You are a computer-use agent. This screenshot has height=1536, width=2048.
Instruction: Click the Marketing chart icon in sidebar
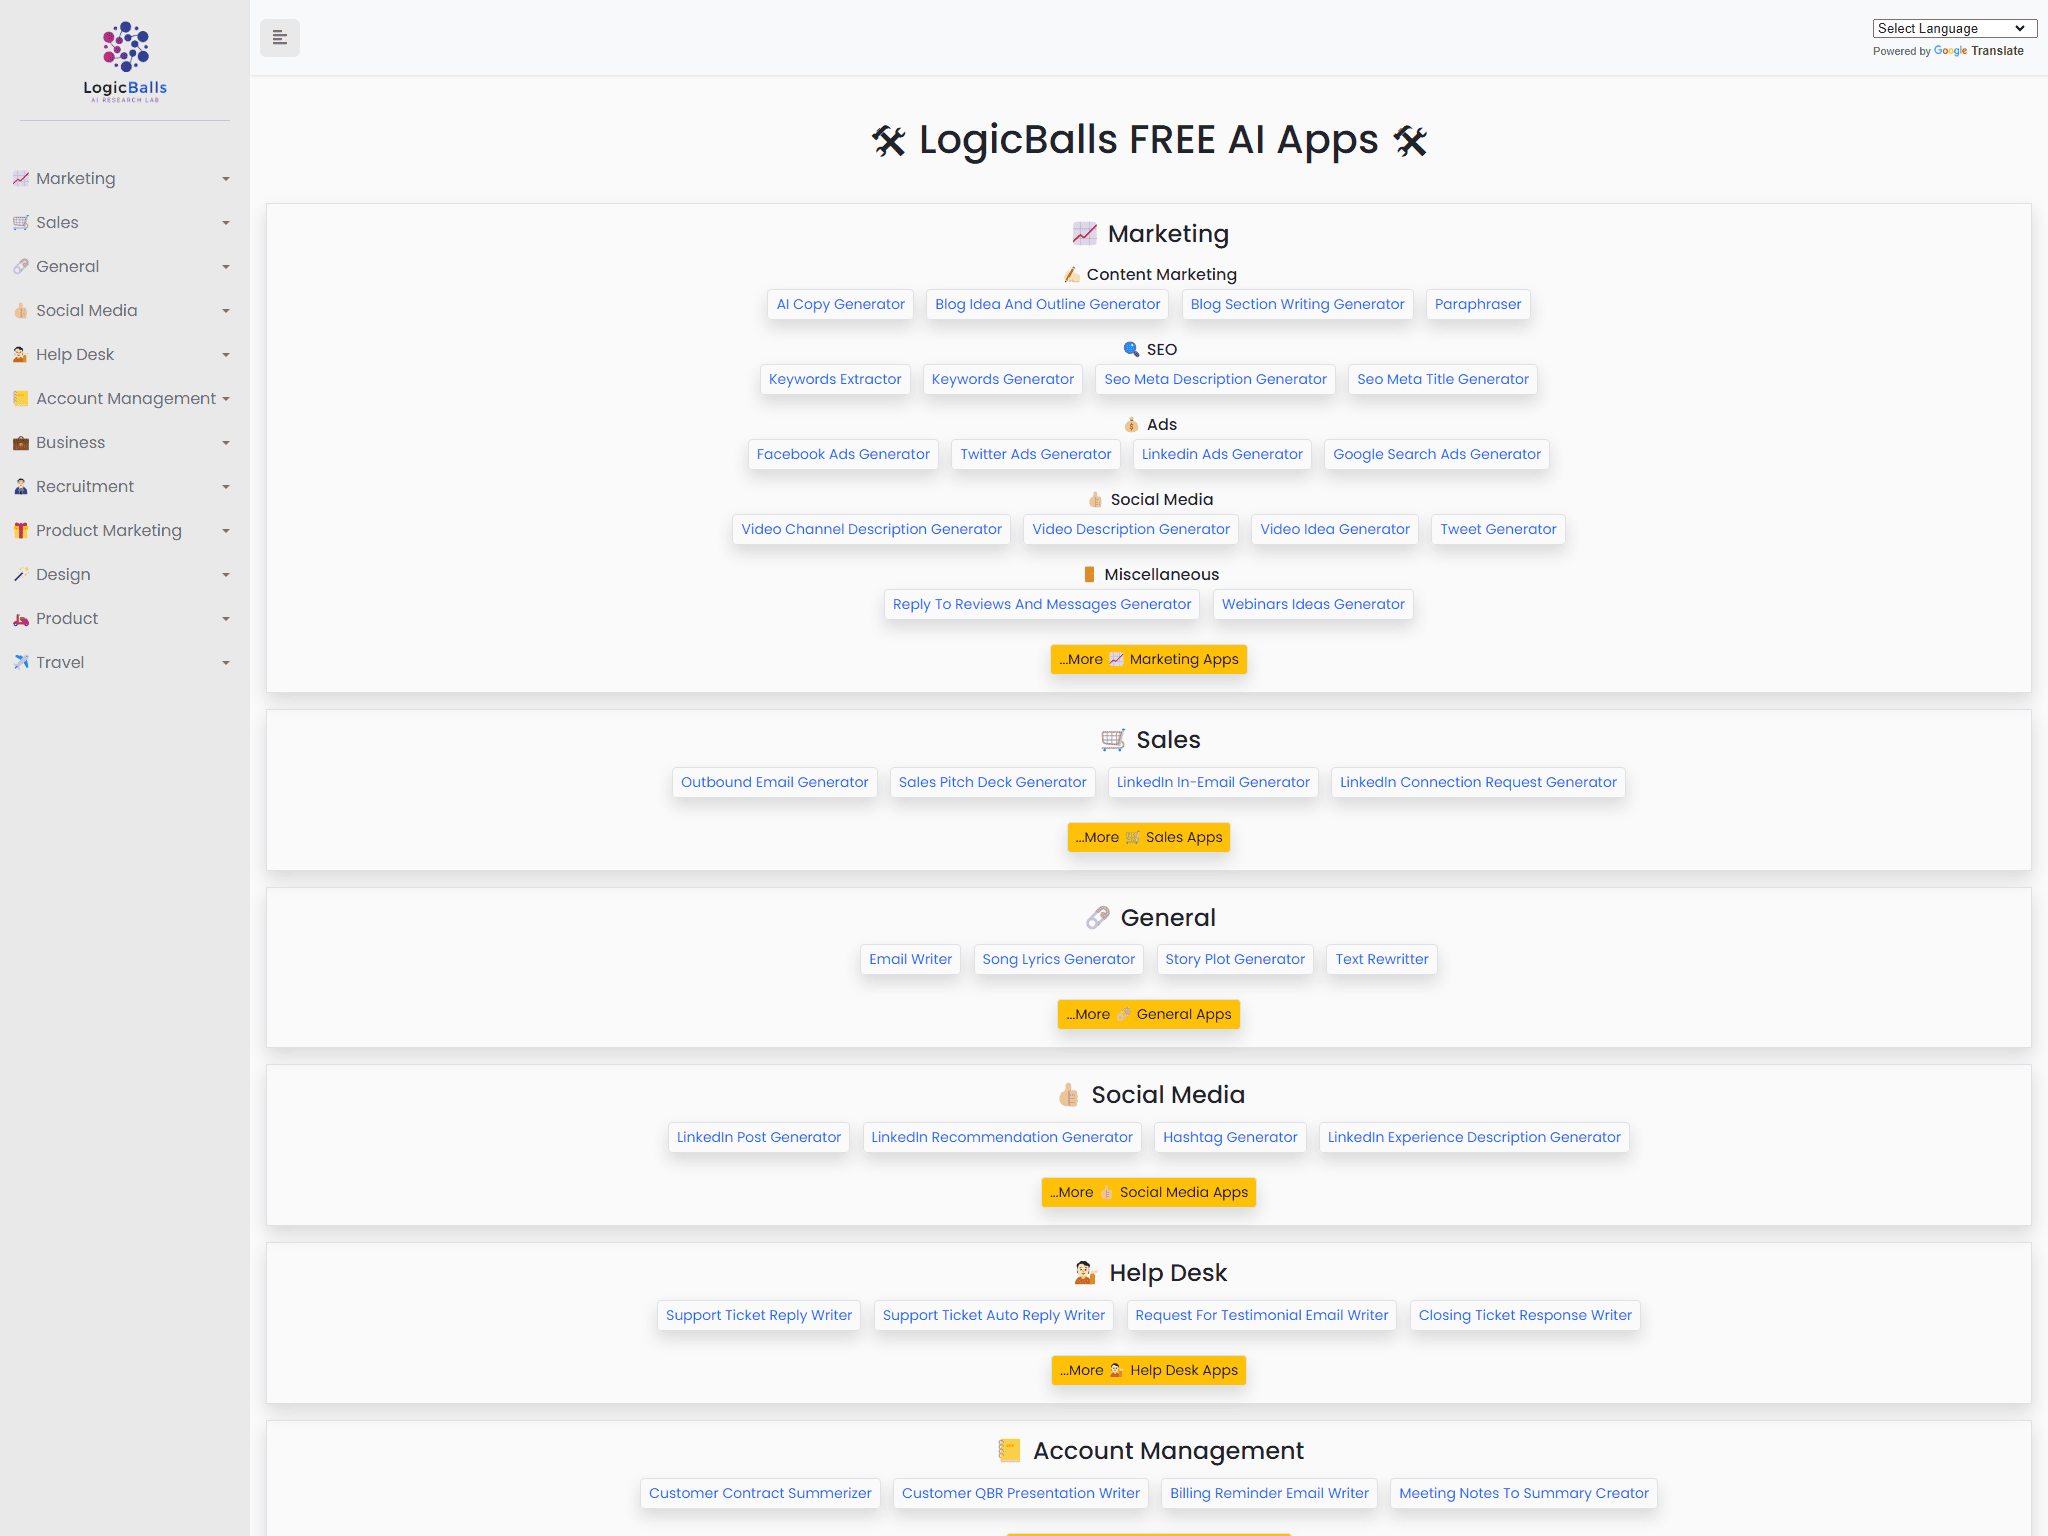point(21,179)
